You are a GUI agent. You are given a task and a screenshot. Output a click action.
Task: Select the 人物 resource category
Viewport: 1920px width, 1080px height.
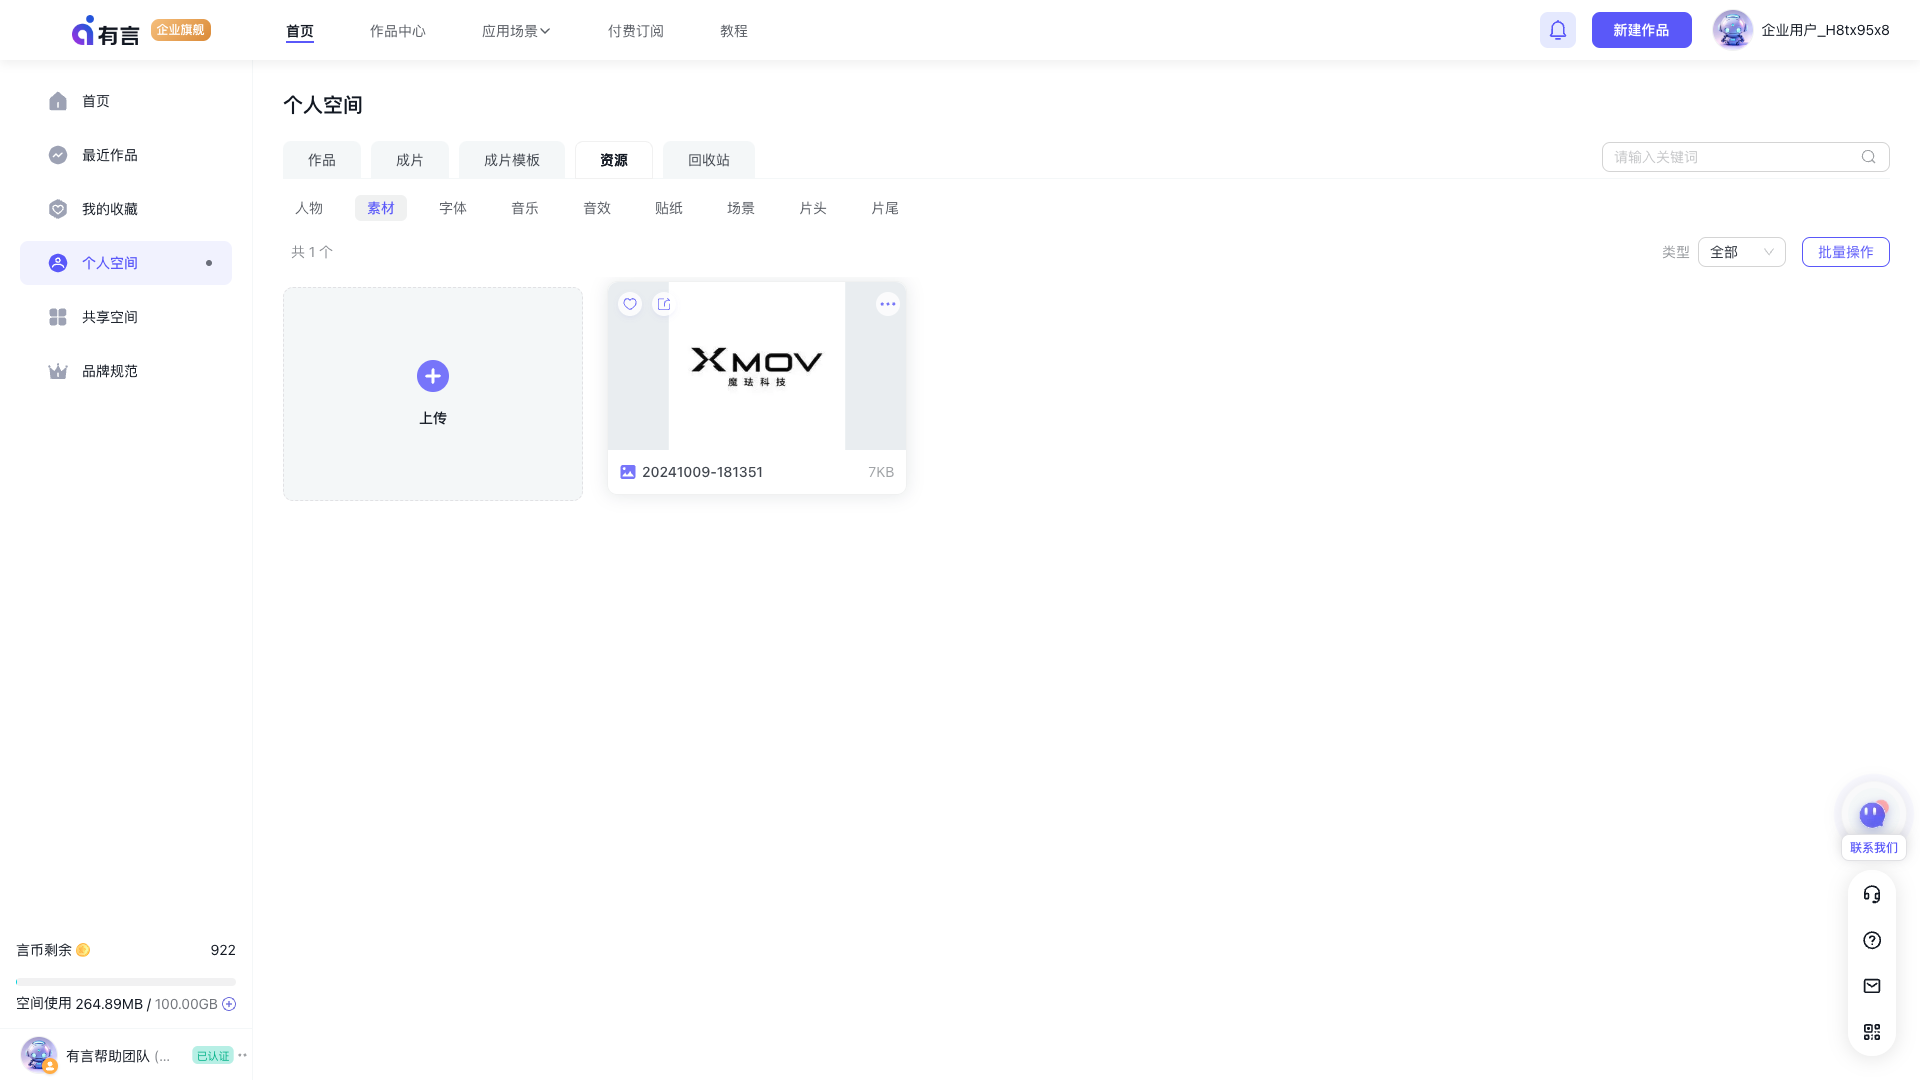[309, 208]
